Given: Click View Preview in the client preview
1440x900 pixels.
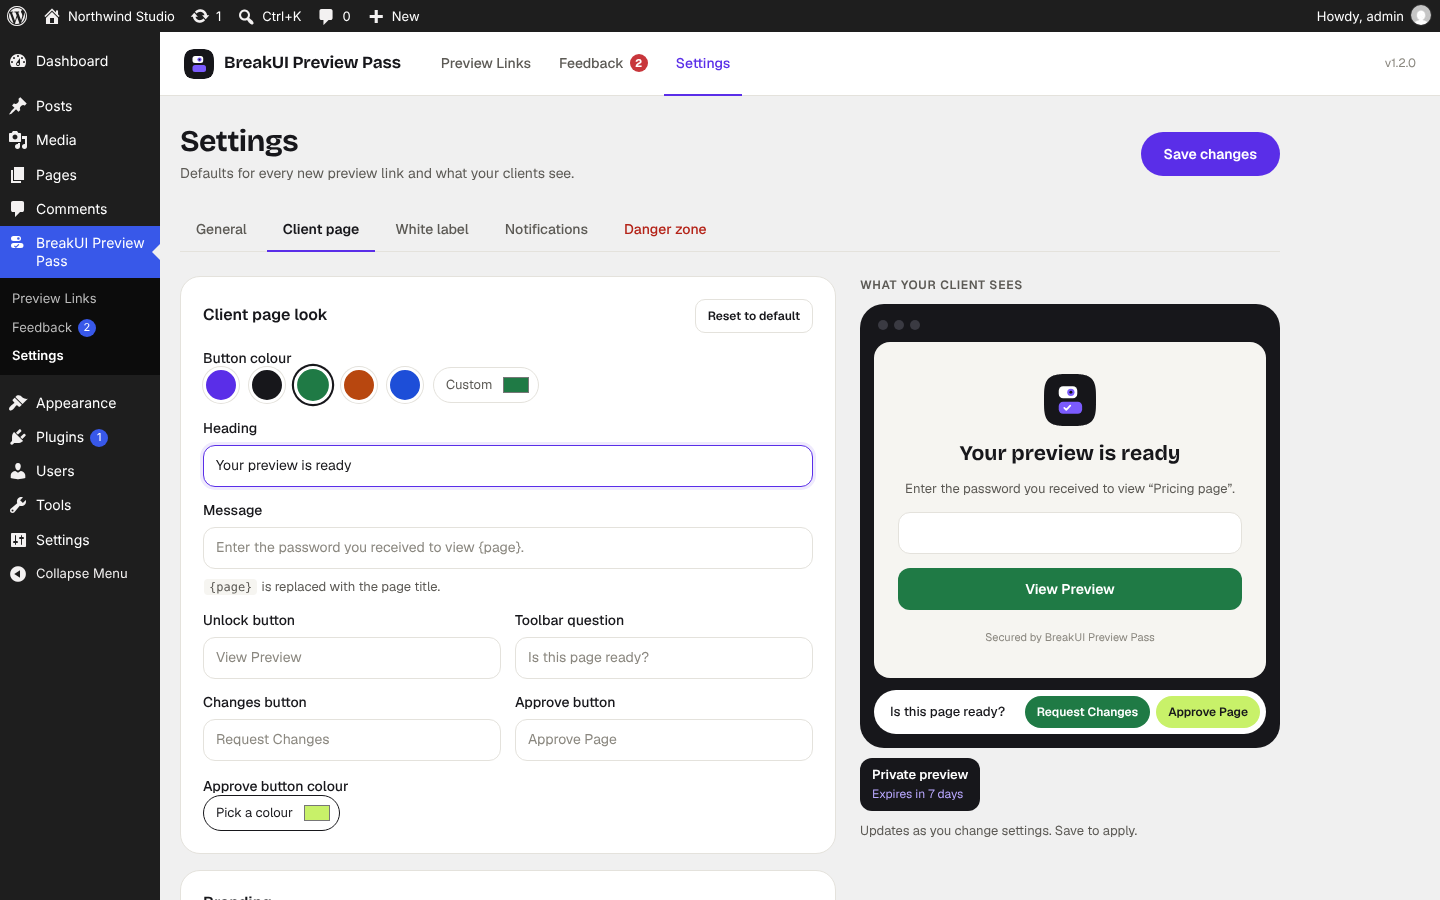Looking at the screenshot, I should click(x=1070, y=589).
